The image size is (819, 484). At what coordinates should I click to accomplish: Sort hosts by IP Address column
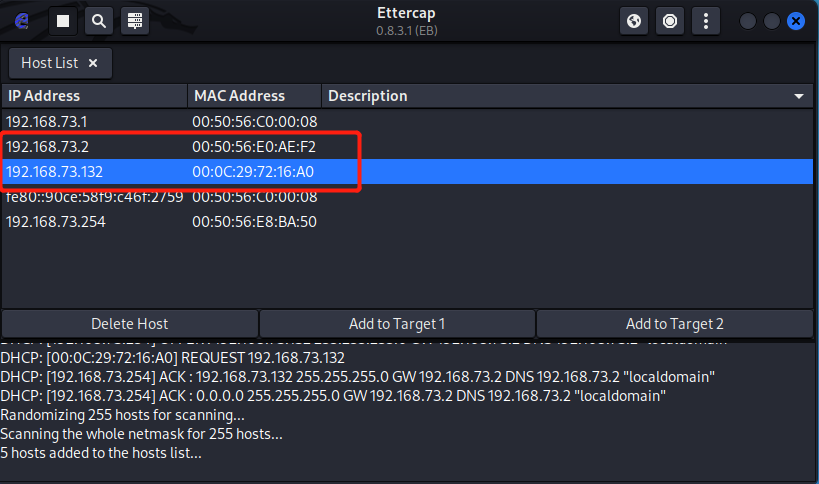(x=94, y=96)
